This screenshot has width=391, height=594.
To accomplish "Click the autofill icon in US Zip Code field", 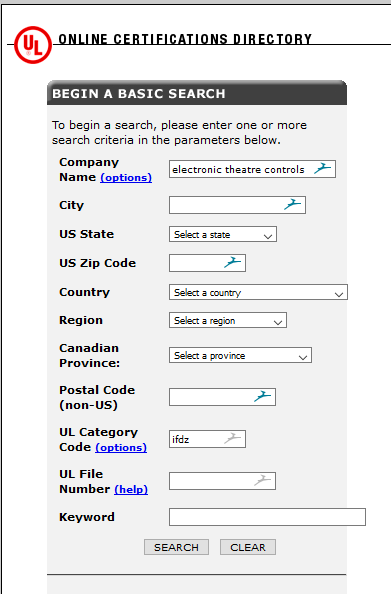I will pyautogui.click(x=232, y=262).
